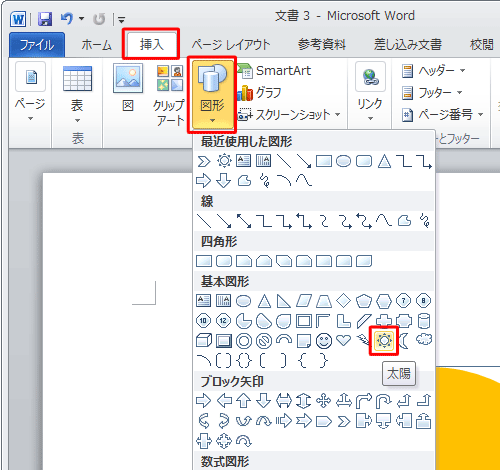Select the No Symbol shape
Viewport: 500px width, 470px height.
point(264,341)
